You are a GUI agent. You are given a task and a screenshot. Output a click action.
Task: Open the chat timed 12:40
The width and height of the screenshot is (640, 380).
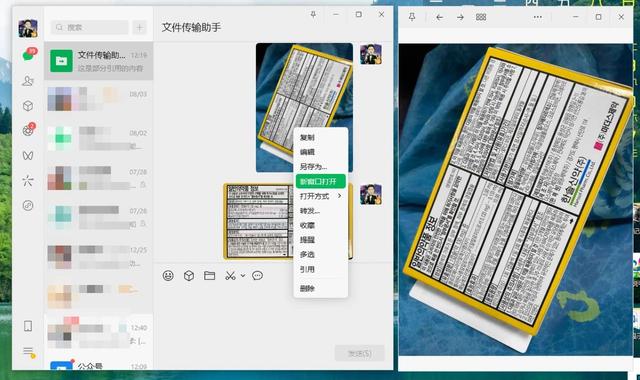click(x=98, y=333)
